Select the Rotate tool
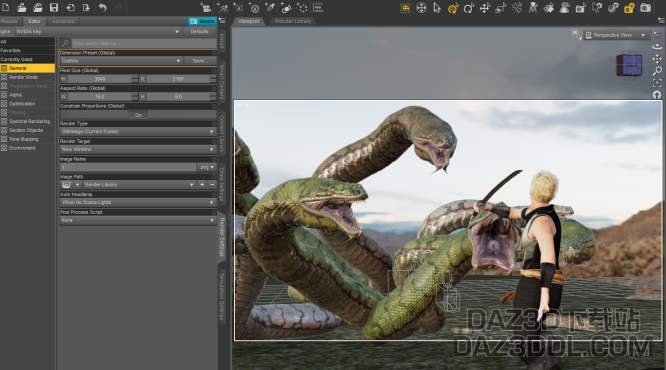666x370 pixels. 469,8
